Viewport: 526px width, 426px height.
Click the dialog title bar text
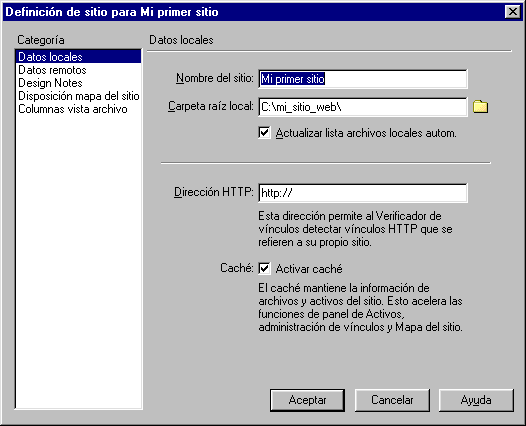click(112, 12)
